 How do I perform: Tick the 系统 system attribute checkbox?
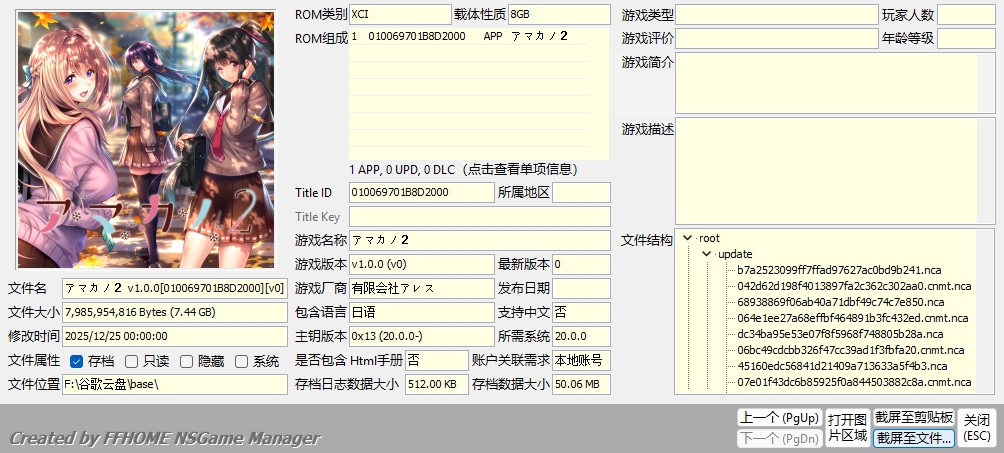(x=241, y=361)
